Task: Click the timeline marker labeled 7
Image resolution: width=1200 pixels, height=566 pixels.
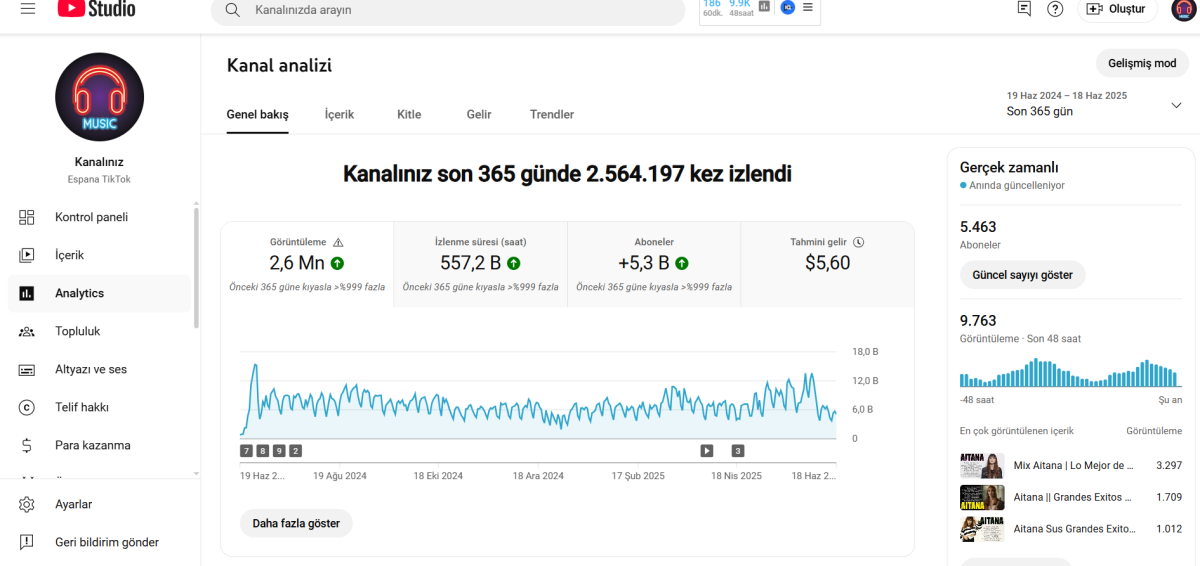Action: pos(246,451)
